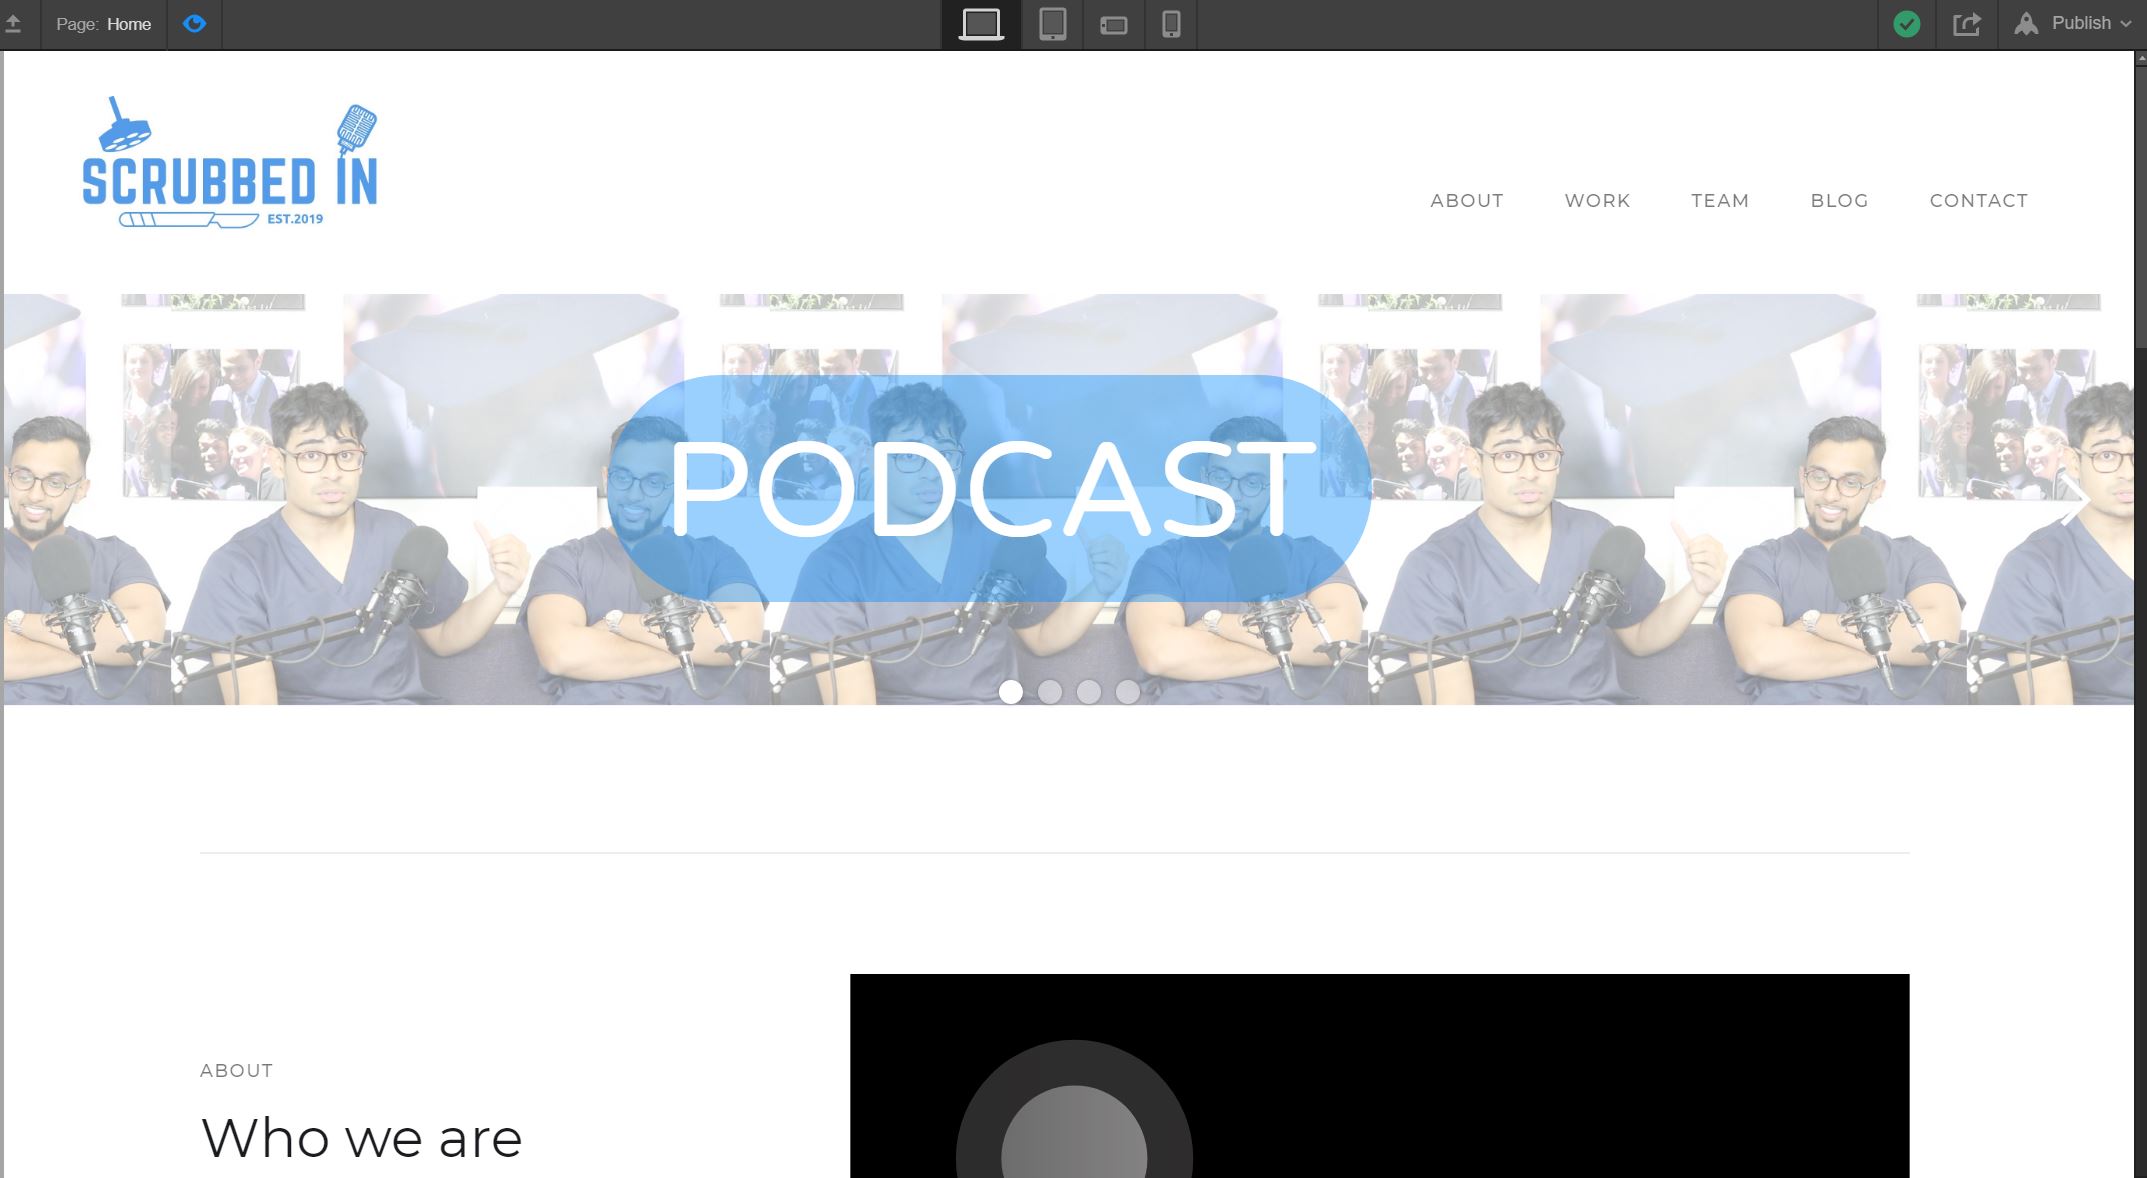Viewport: 2147px width, 1178px height.
Task: Select the second slider dot
Action: tap(1049, 692)
